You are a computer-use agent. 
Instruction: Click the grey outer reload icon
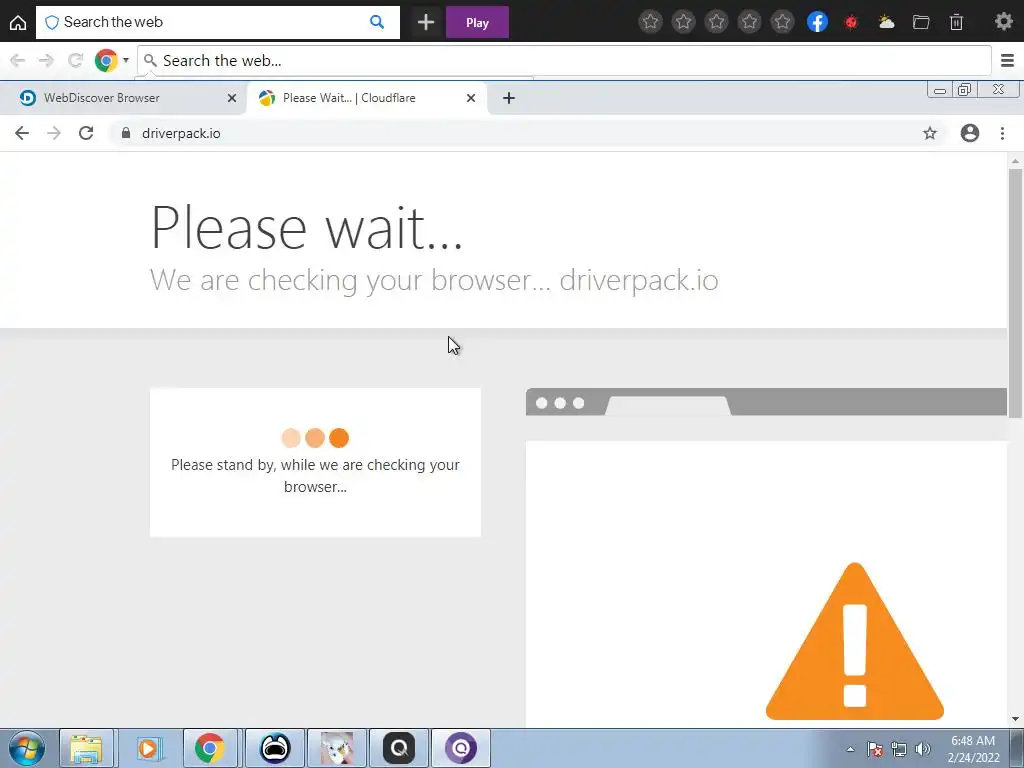(75, 61)
